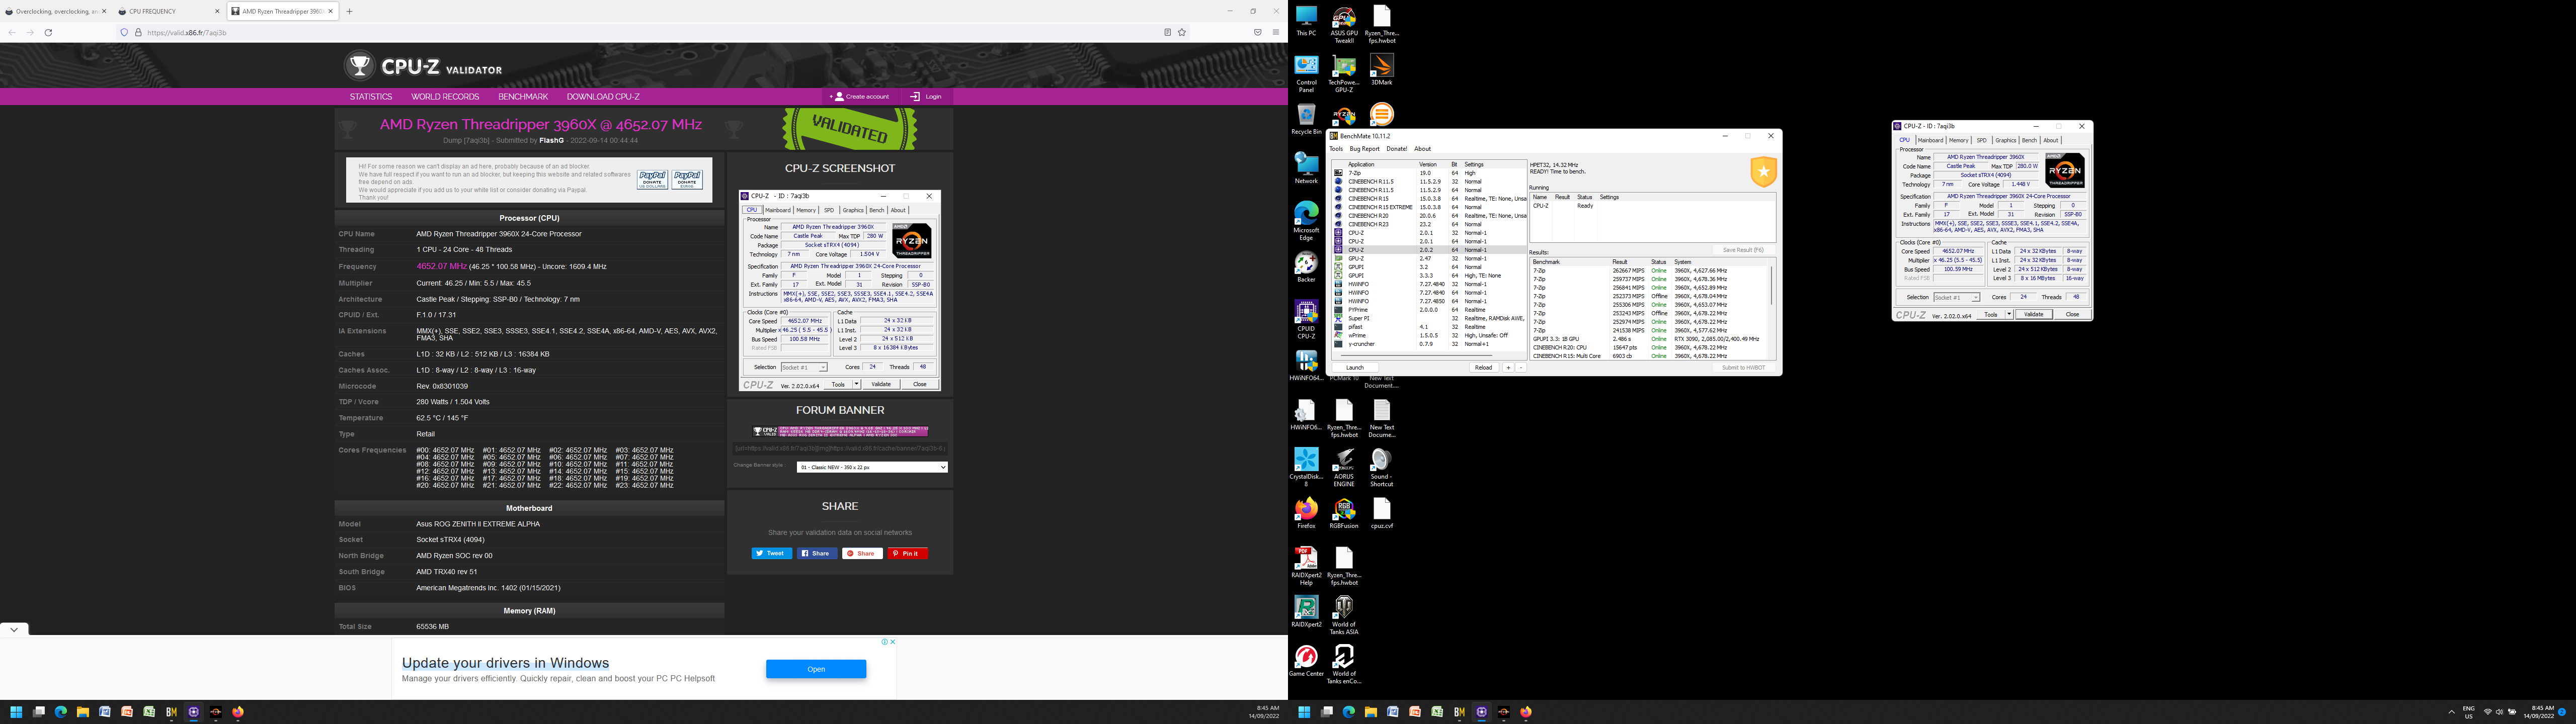Select the This PC desktop icon
Image resolution: width=2576 pixels, height=724 pixels.
[x=1306, y=21]
